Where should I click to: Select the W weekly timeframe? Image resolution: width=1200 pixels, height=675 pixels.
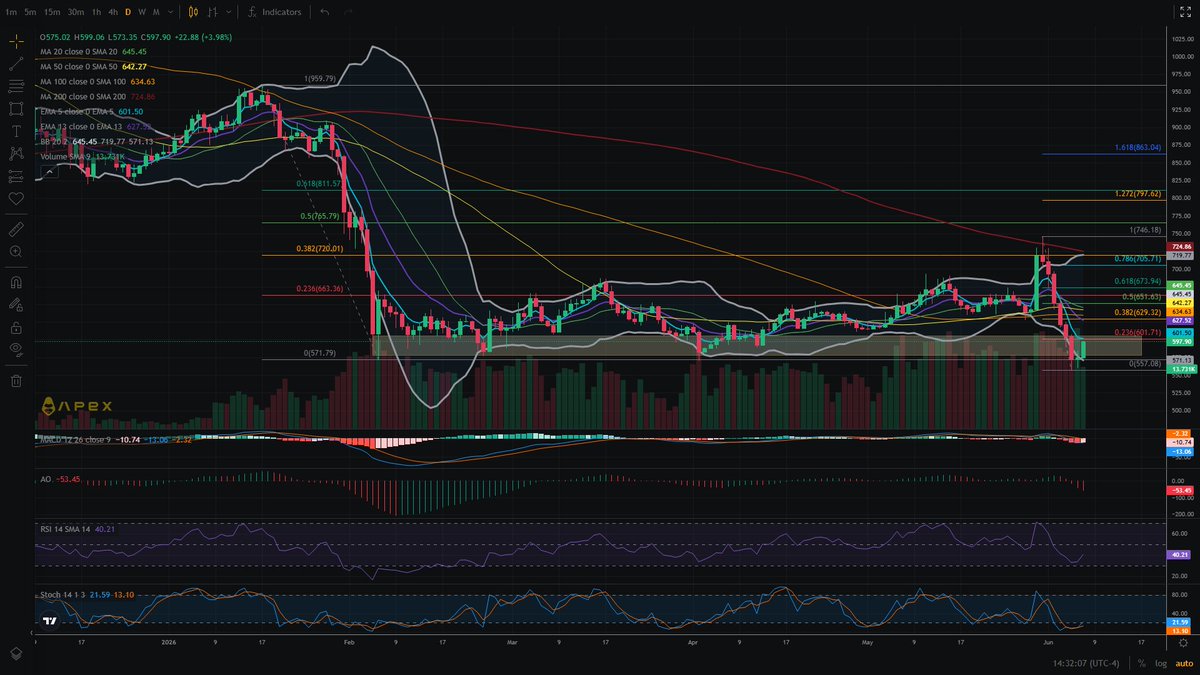(142, 12)
